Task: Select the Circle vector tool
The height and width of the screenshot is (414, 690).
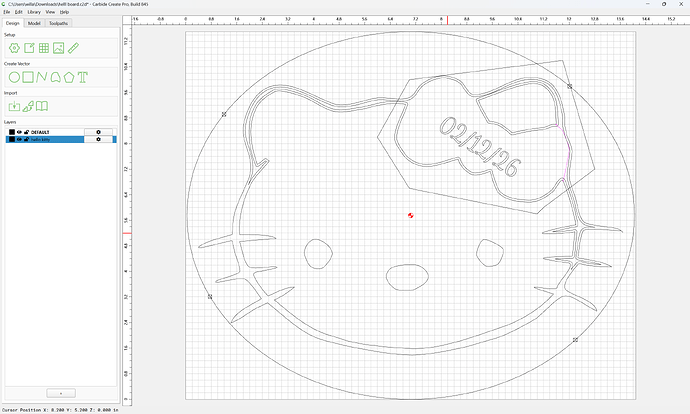Action: pyautogui.click(x=14, y=77)
